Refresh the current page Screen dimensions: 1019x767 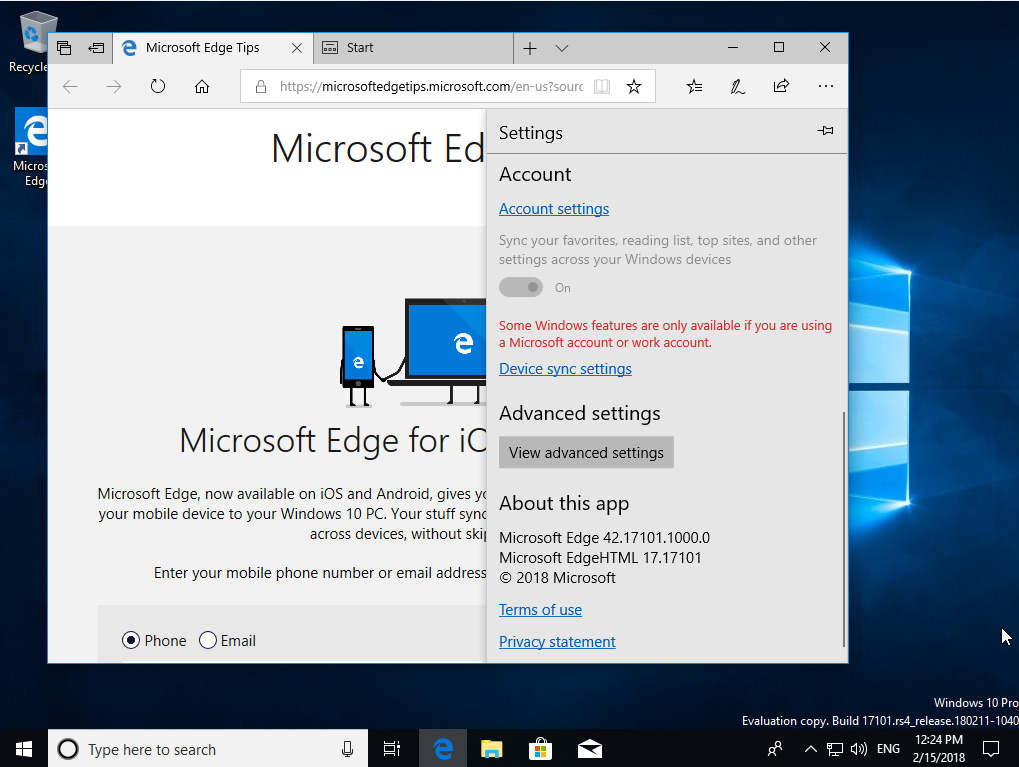click(158, 86)
